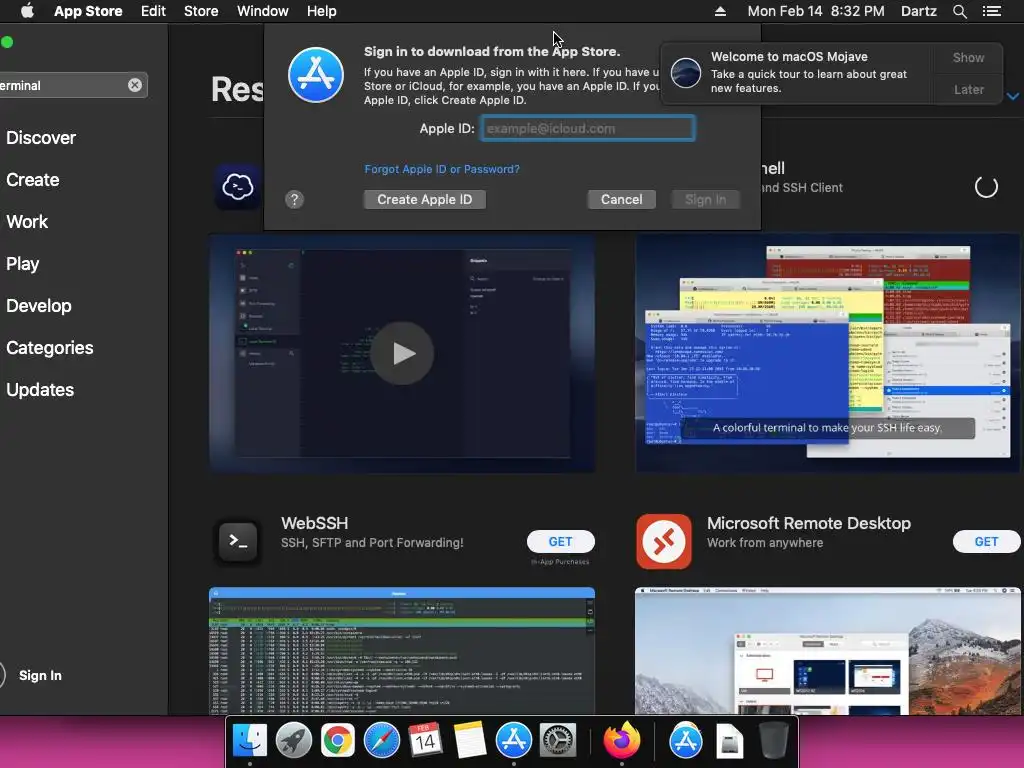Open Firefox from the Dock
The height and width of the screenshot is (768, 1024).
[622, 741]
